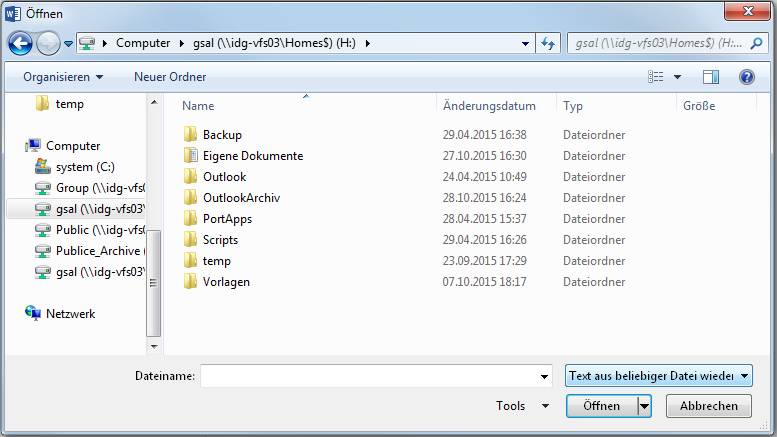Open the Dateiname dropdown arrow

[545, 377]
